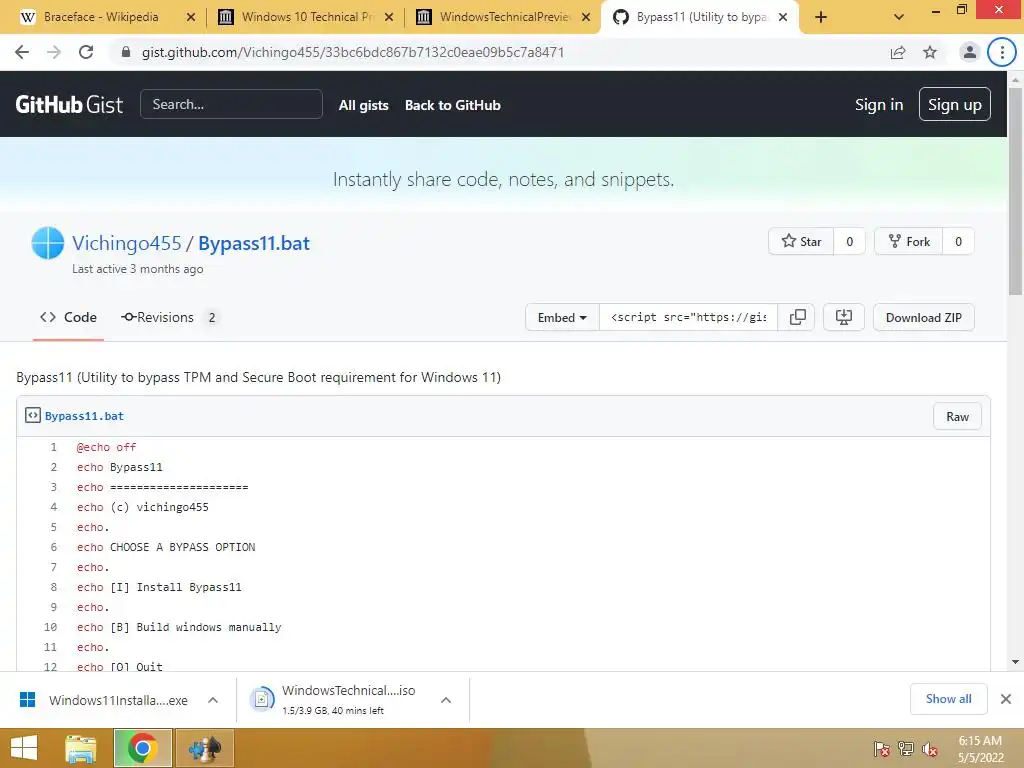Click the padlock site info icon

pyautogui.click(x=126, y=52)
